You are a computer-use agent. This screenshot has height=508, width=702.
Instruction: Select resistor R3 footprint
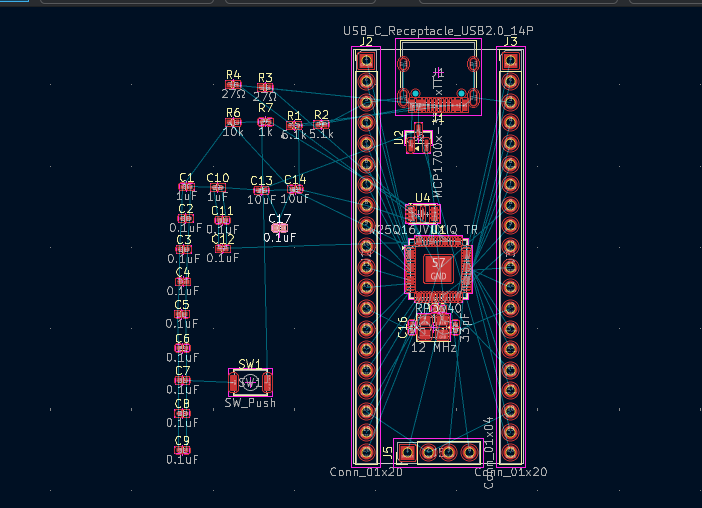[x=265, y=89]
